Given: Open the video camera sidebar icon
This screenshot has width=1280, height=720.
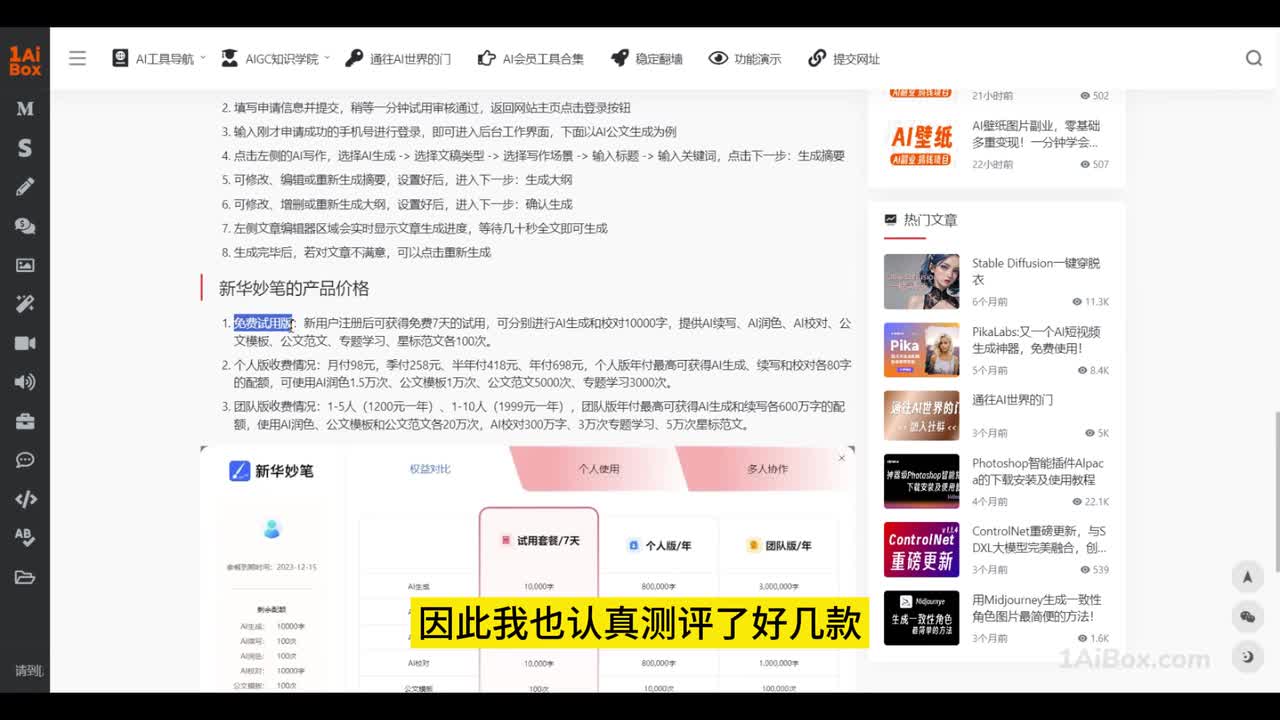Looking at the screenshot, I should pos(25,343).
